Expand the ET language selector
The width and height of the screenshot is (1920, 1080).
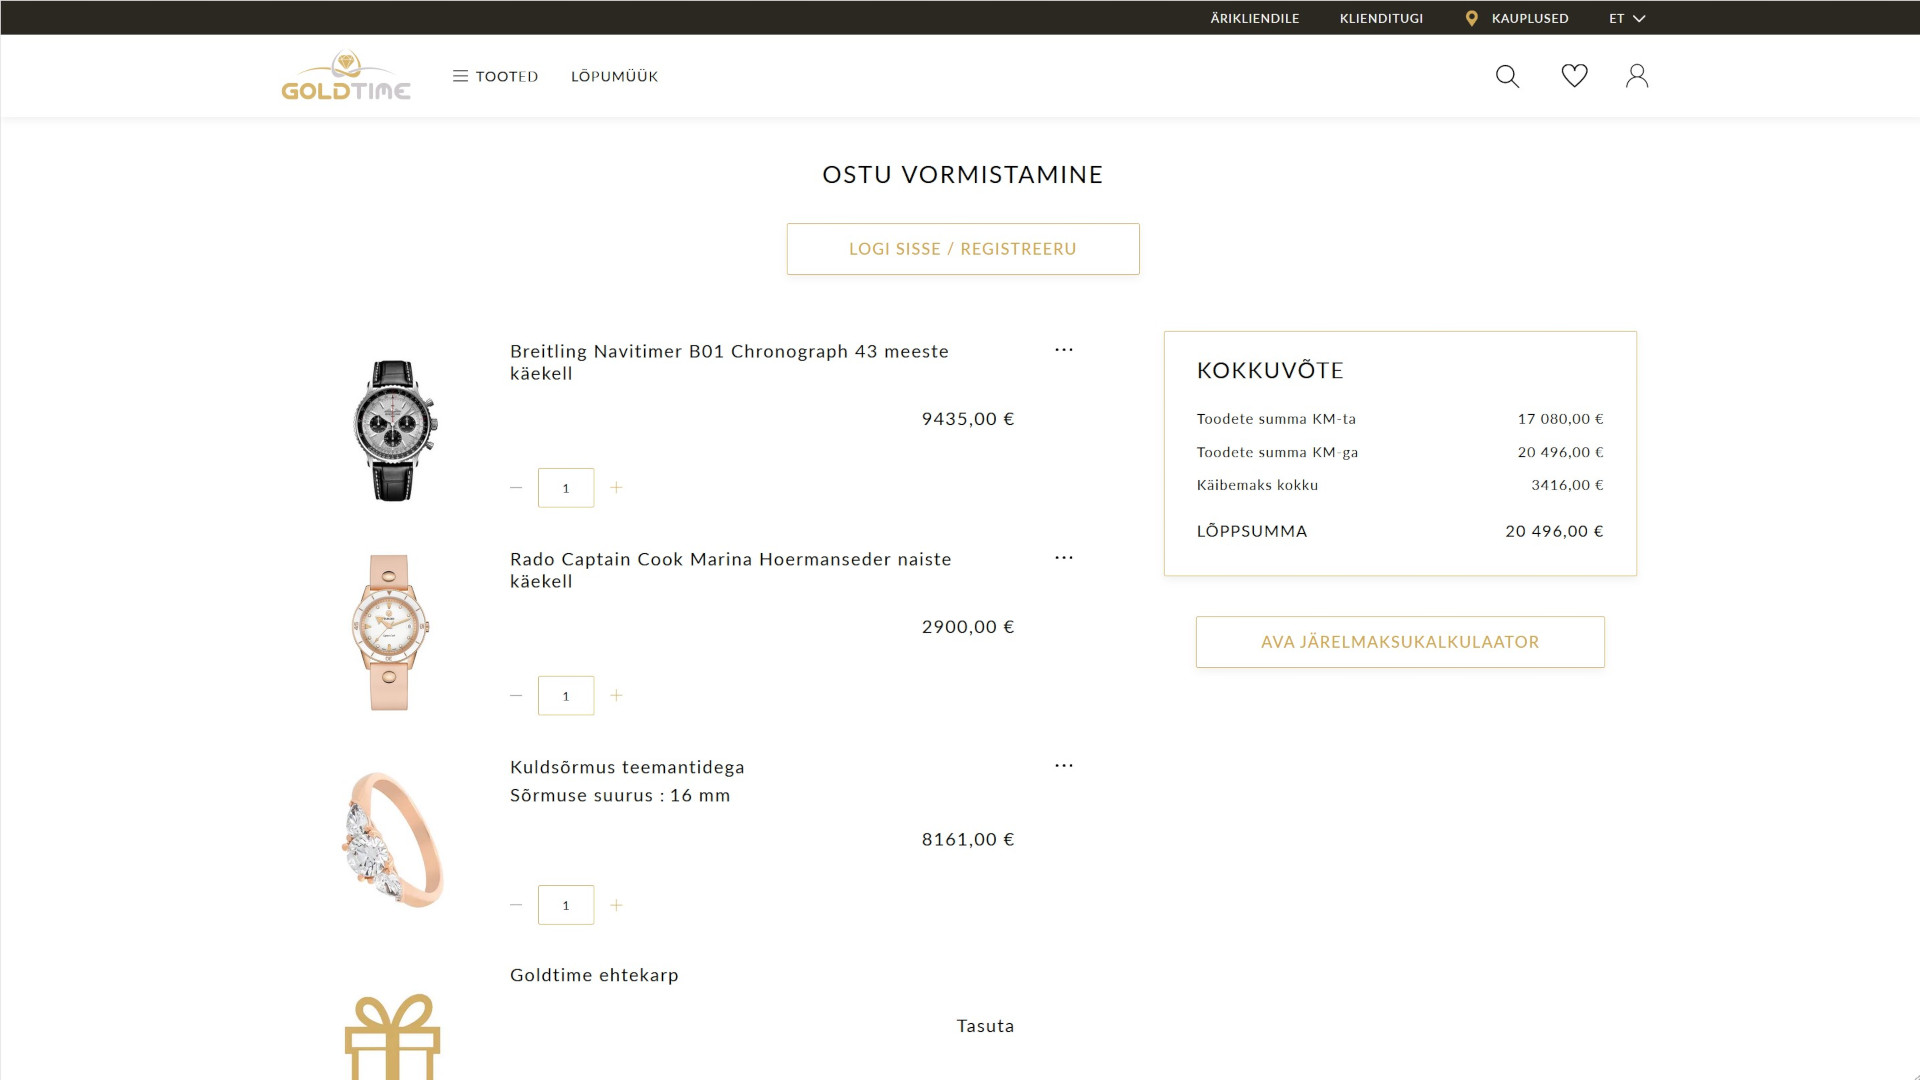click(x=1626, y=17)
